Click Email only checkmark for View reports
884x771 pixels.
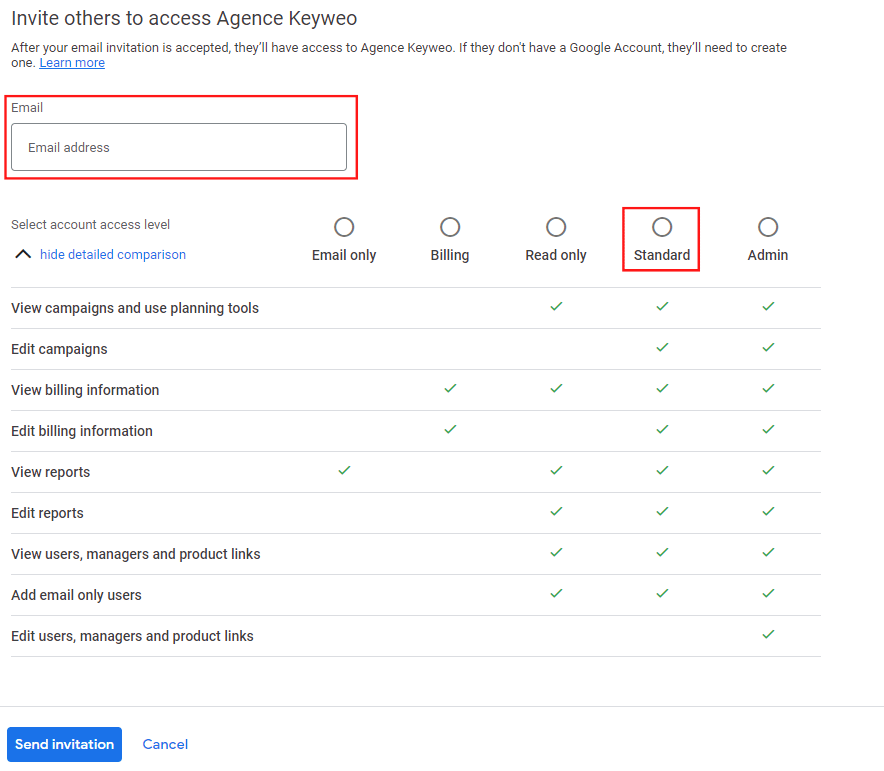pos(344,470)
